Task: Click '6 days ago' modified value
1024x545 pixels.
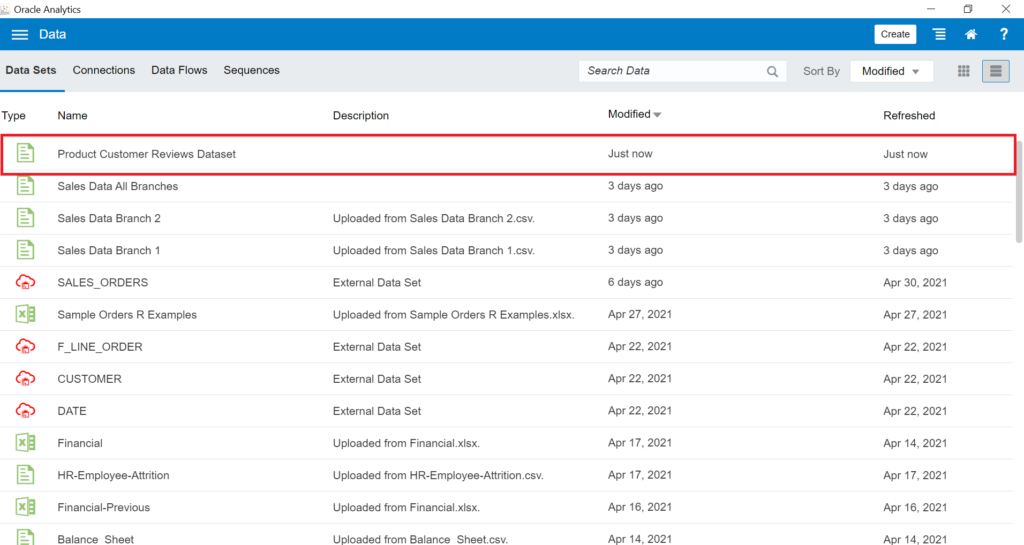Action: [x=635, y=282]
